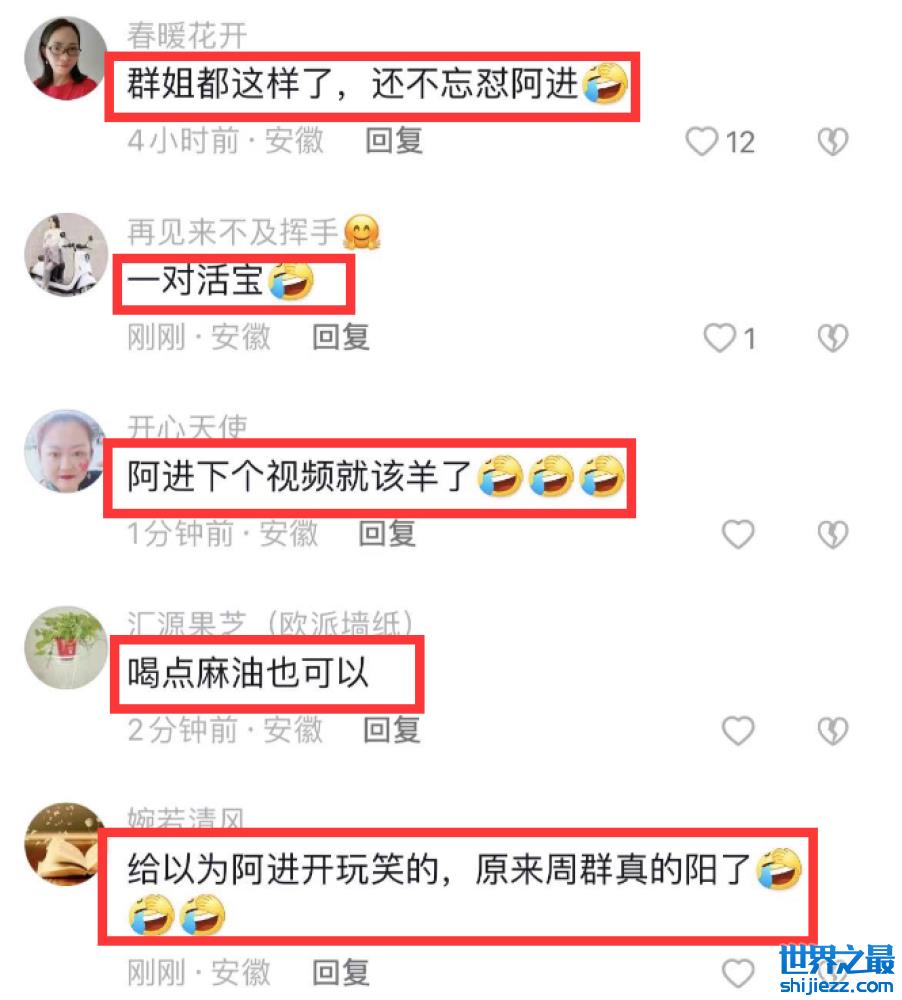Like the comment by 开心天使
Screen dimensions: 902x1000
[x=738, y=534]
